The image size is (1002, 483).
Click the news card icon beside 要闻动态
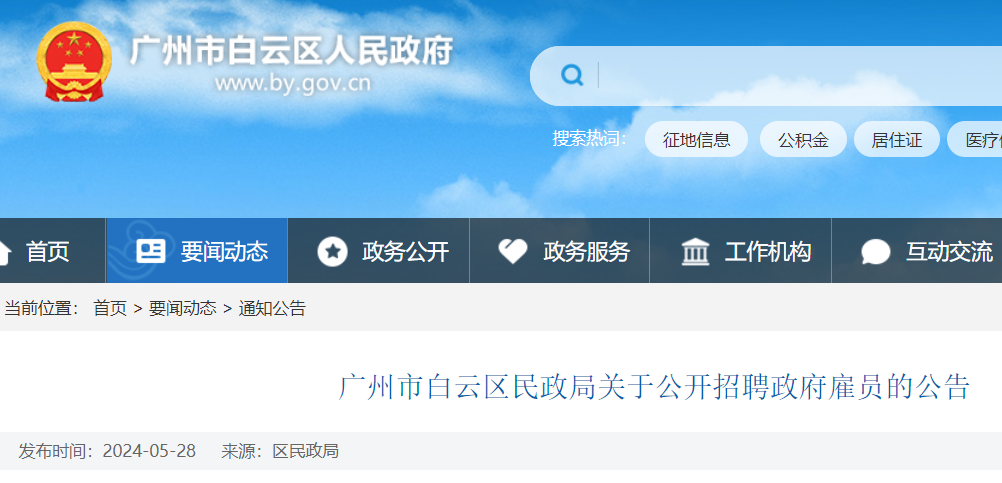coord(151,251)
